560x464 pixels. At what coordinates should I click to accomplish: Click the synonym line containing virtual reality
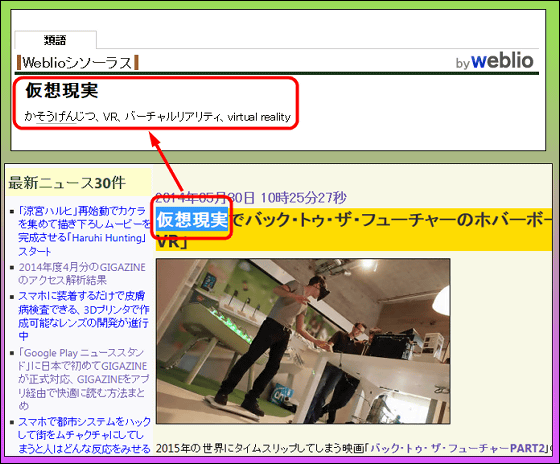pyautogui.click(x=158, y=117)
